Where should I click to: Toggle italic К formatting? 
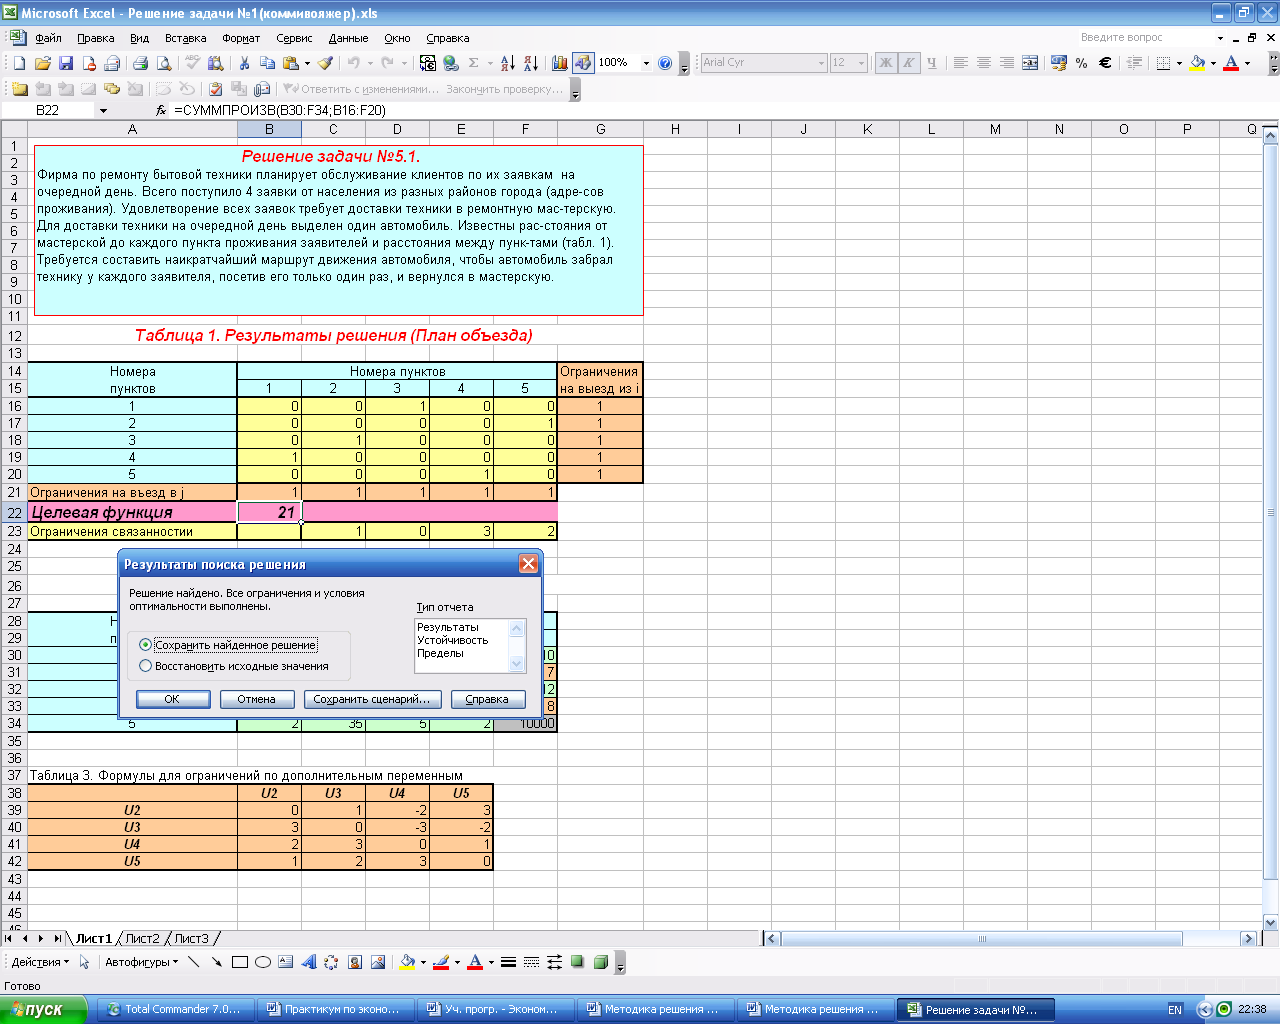909,63
